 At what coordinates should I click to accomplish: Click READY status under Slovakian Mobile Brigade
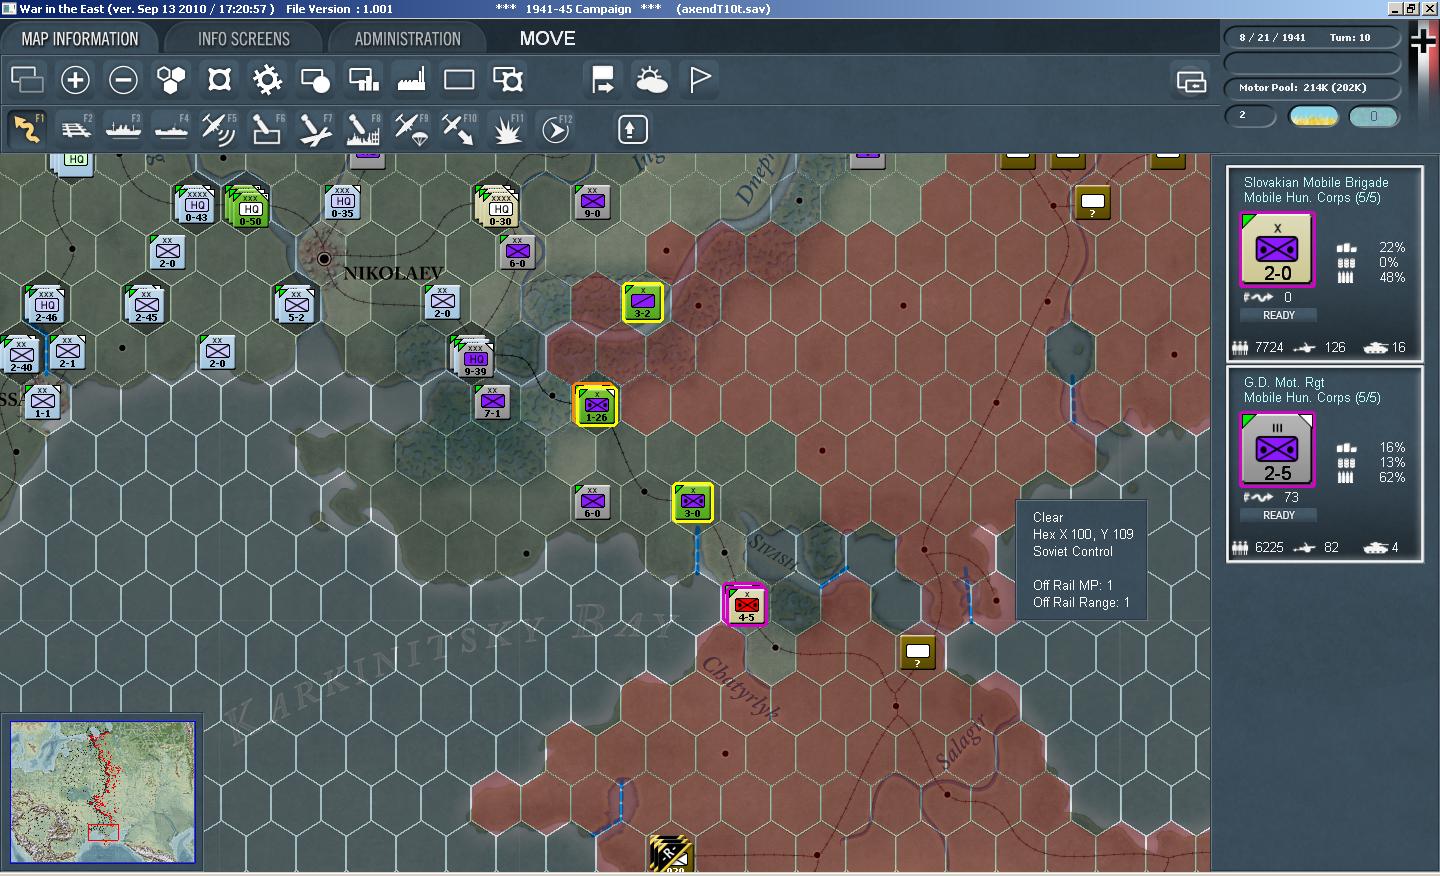click(x=1278, y=315)
